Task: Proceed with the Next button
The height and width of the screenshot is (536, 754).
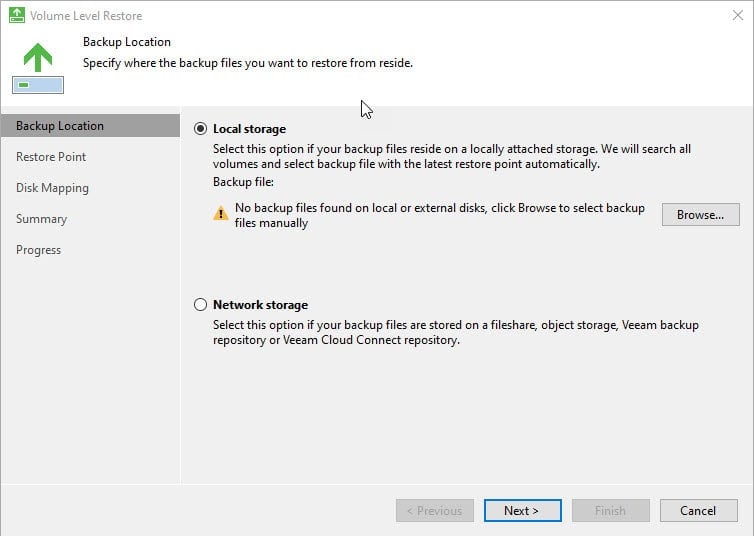Action: click(523, 511)
